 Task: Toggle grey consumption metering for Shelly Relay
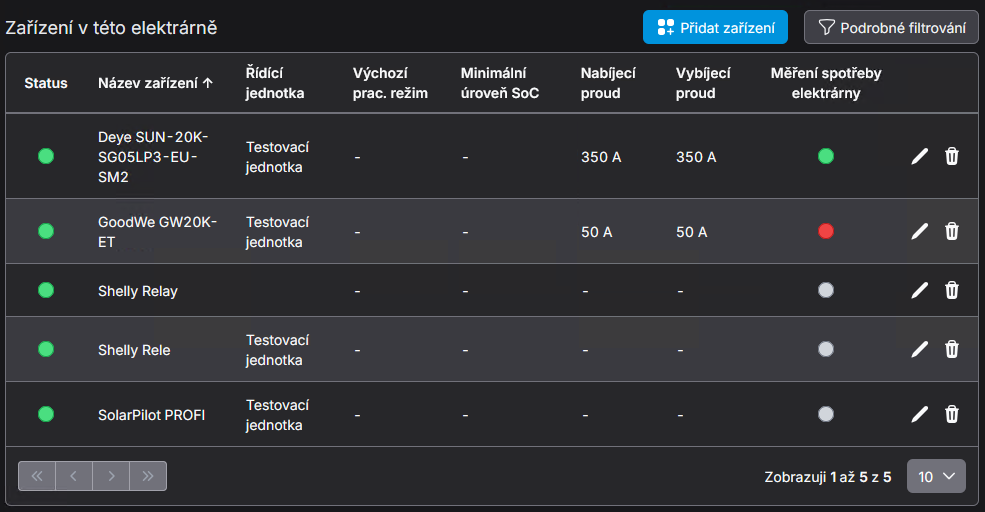825,290
